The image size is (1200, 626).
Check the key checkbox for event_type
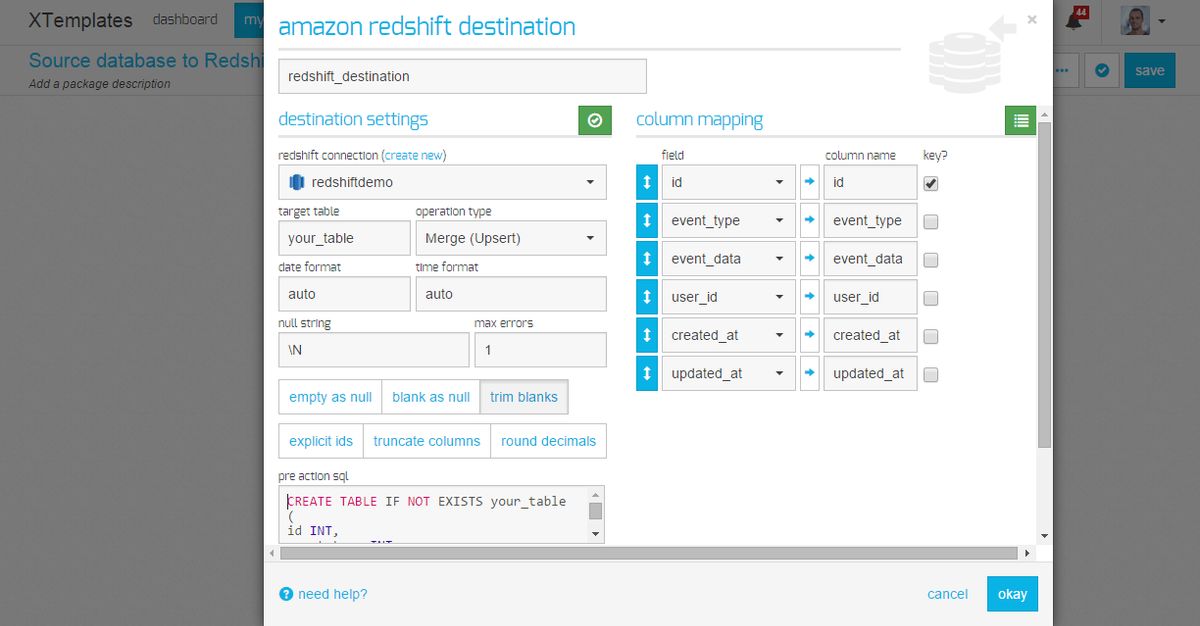(x=931, y=222)
